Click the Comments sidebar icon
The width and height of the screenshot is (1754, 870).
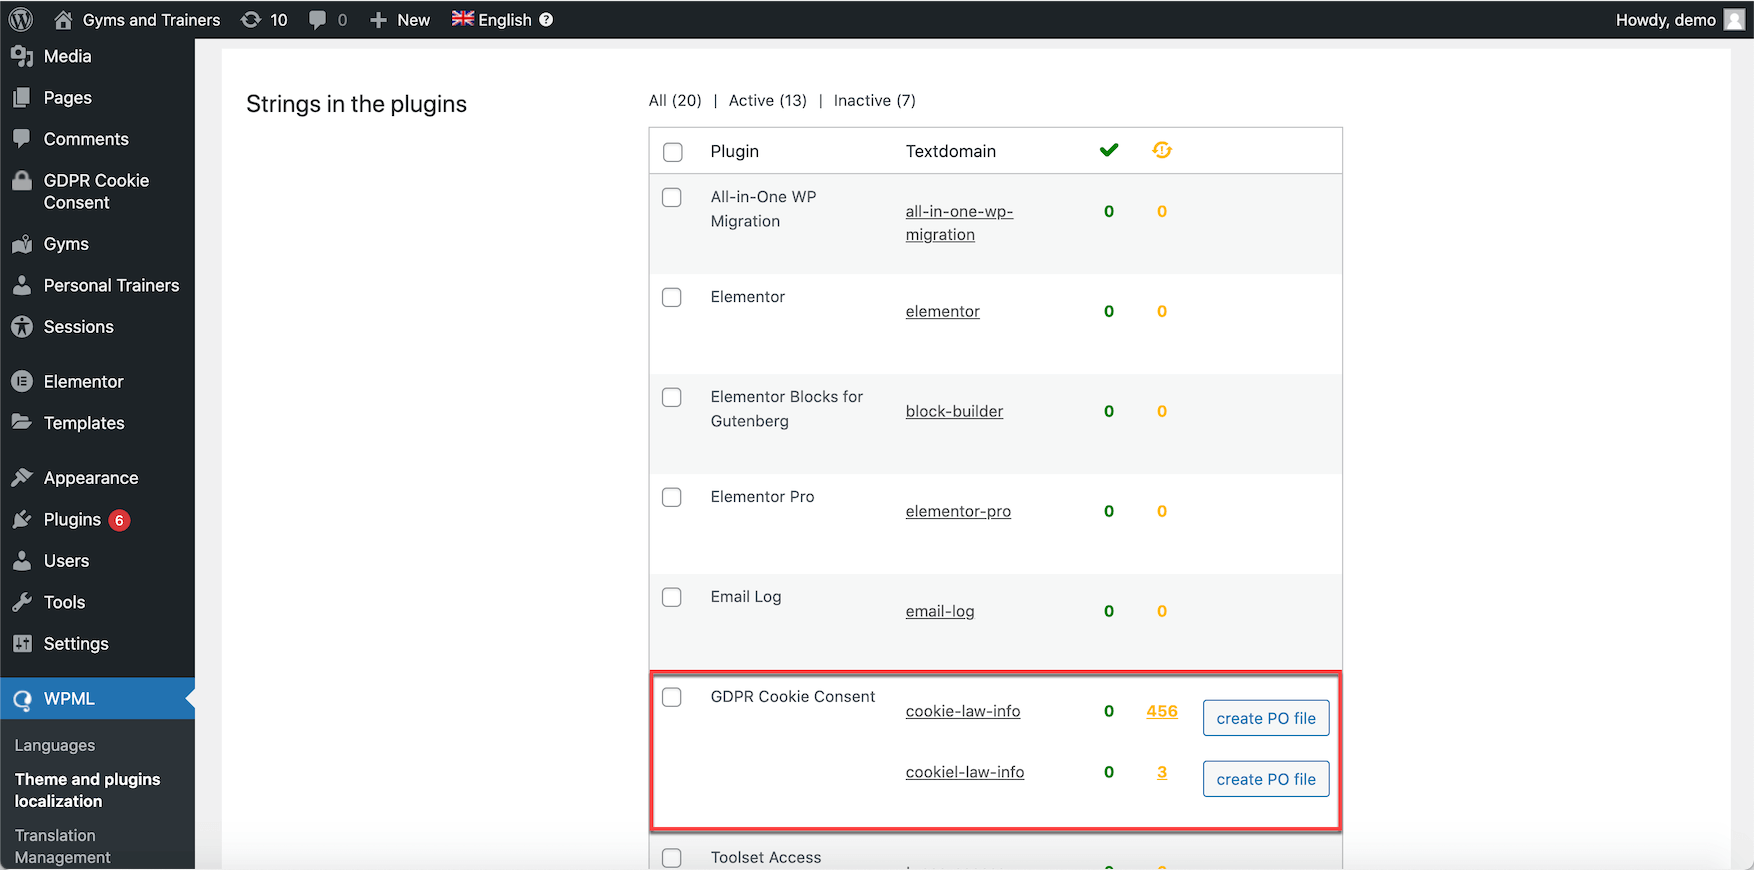coord(22,138)
